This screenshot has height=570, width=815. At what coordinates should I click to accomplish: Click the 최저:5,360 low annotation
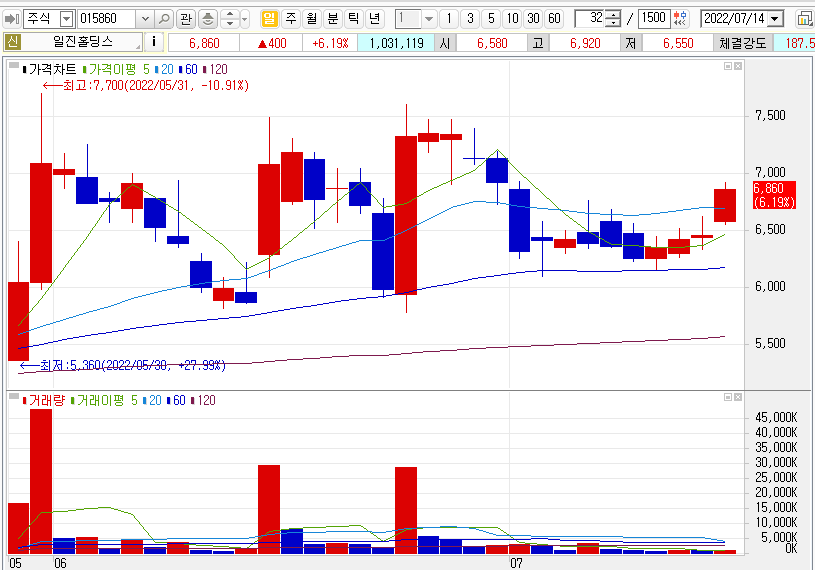pyautogui.click(x=123, y=365)
